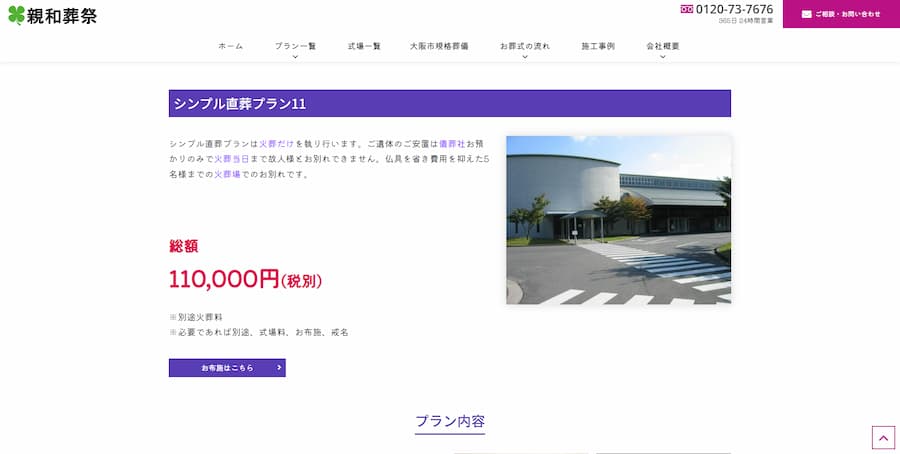The image size is (900, 454).
Task: Click the 親和葬祭 clover logo
Action: (53, 15)
